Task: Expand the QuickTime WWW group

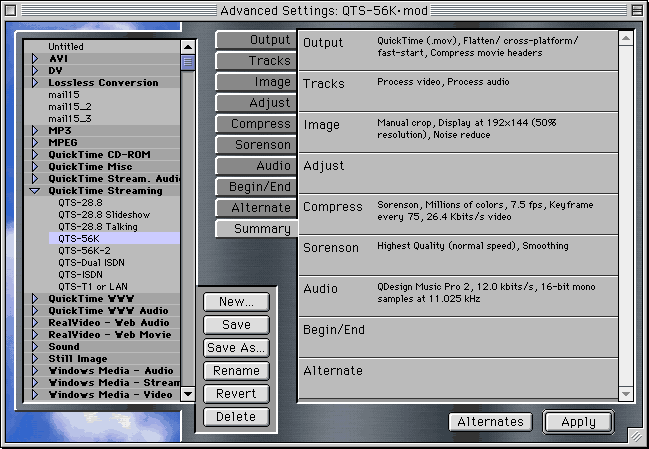Action: (35, 299)
